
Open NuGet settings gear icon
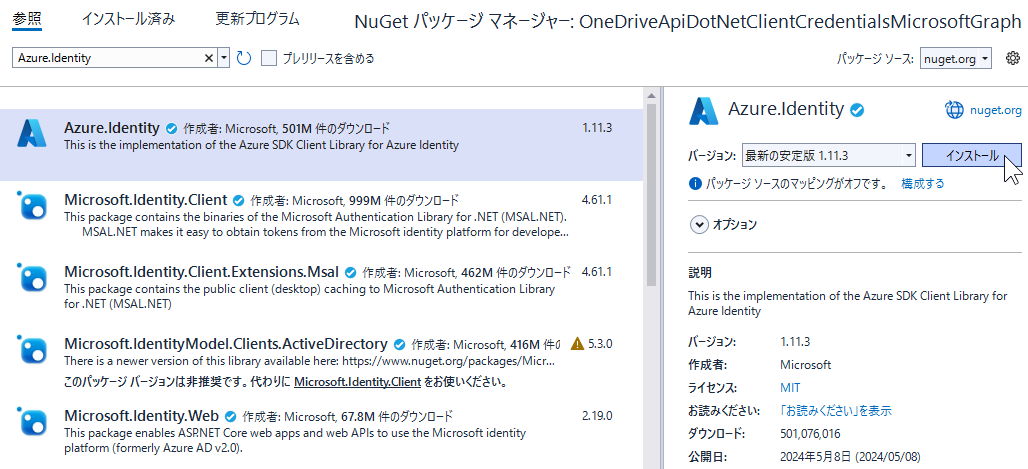pos(1013,58)
